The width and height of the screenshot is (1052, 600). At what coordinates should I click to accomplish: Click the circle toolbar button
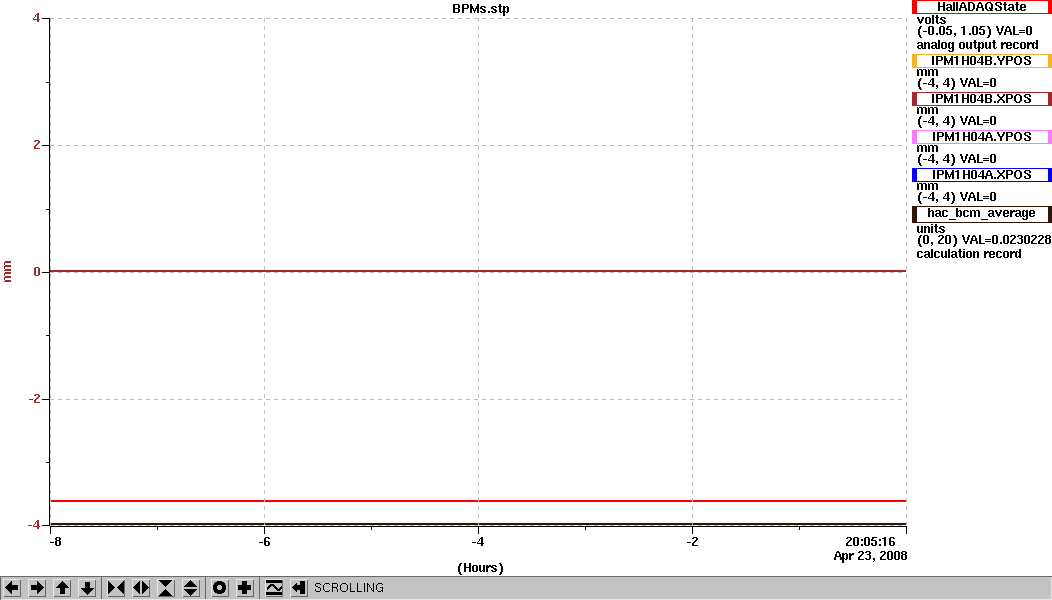(x=219, y=589)
